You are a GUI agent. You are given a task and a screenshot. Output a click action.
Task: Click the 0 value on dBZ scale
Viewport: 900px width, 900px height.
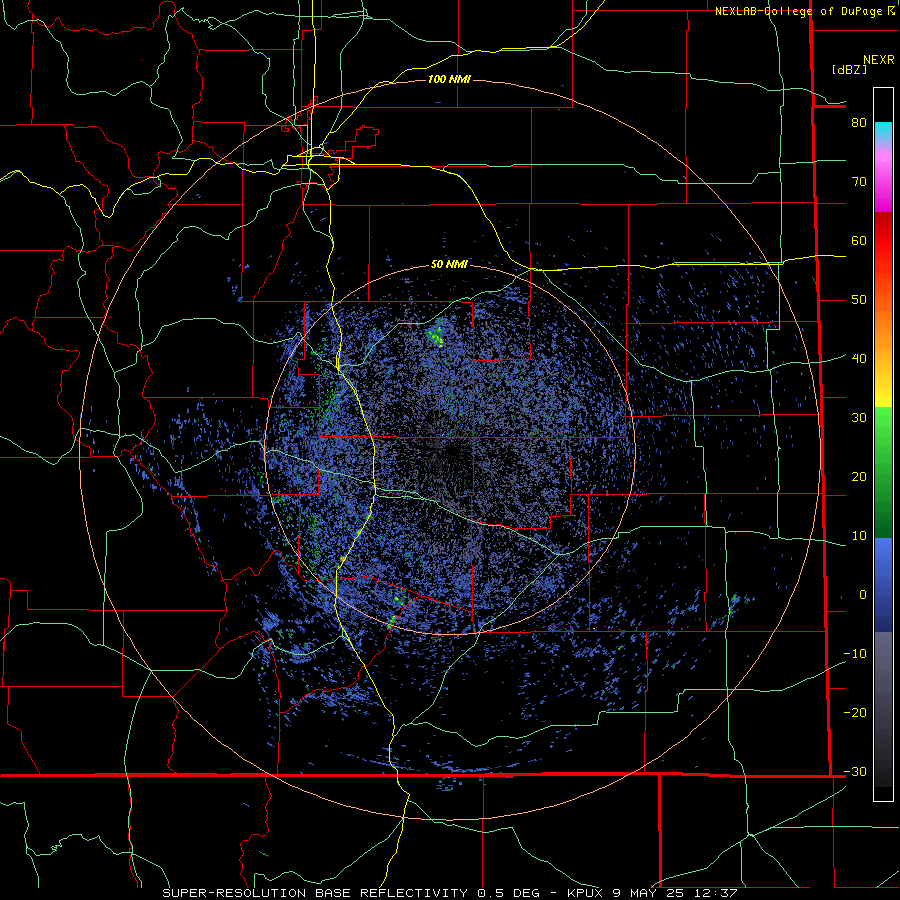point(863,595)
